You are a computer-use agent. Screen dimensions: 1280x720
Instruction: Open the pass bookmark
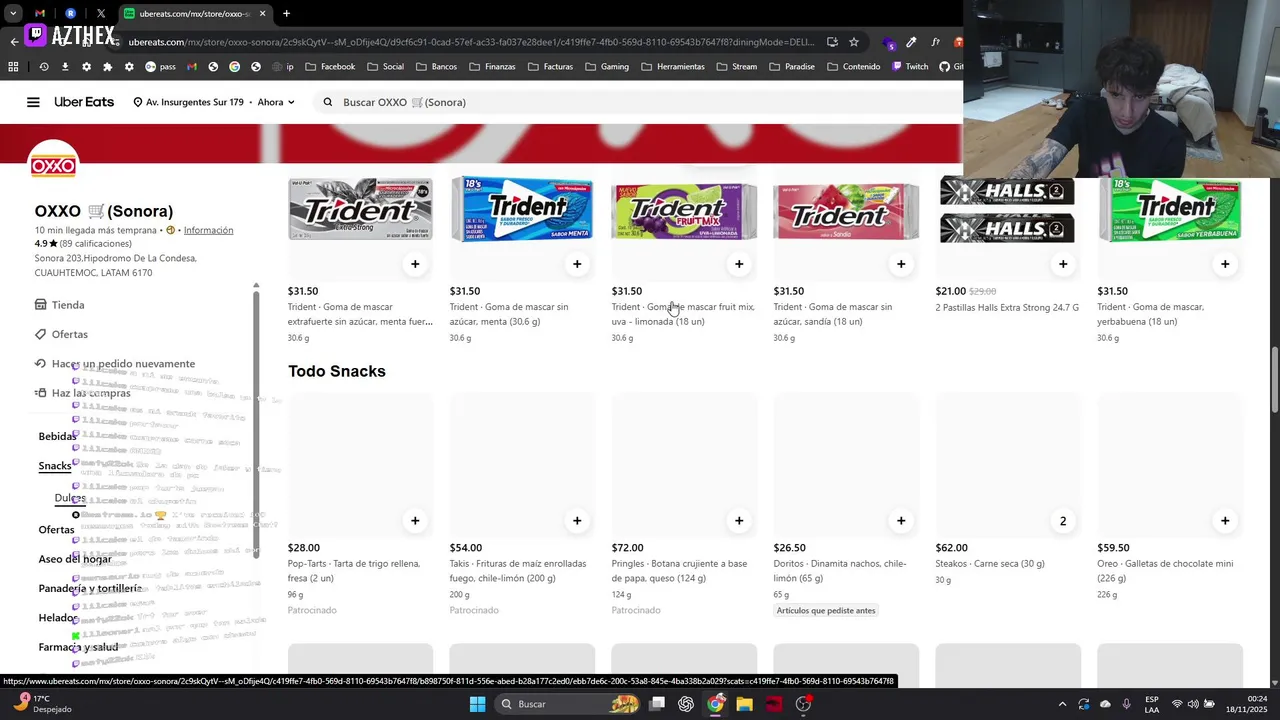coord(160,67)
